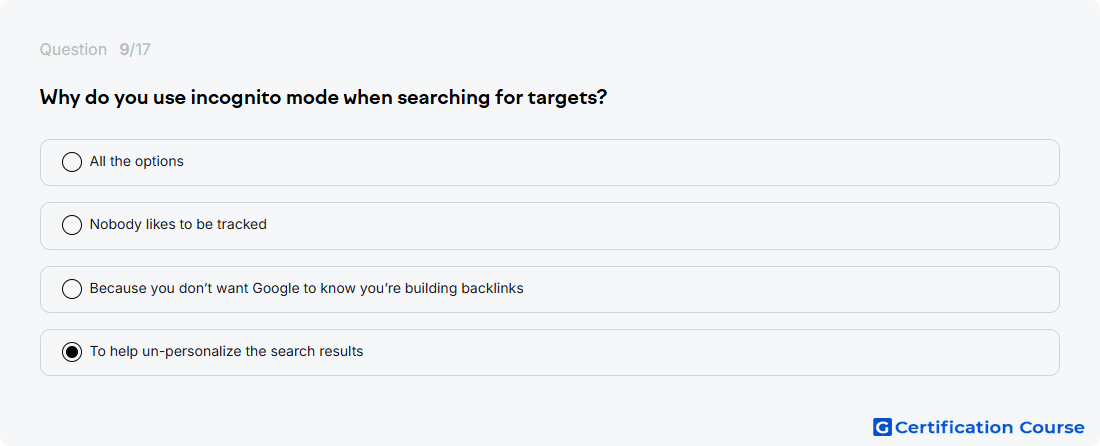This screenshot has height=446, width=1100.
Task: Mark the radio for "building backlinks" answer
Action: (72, 289)
